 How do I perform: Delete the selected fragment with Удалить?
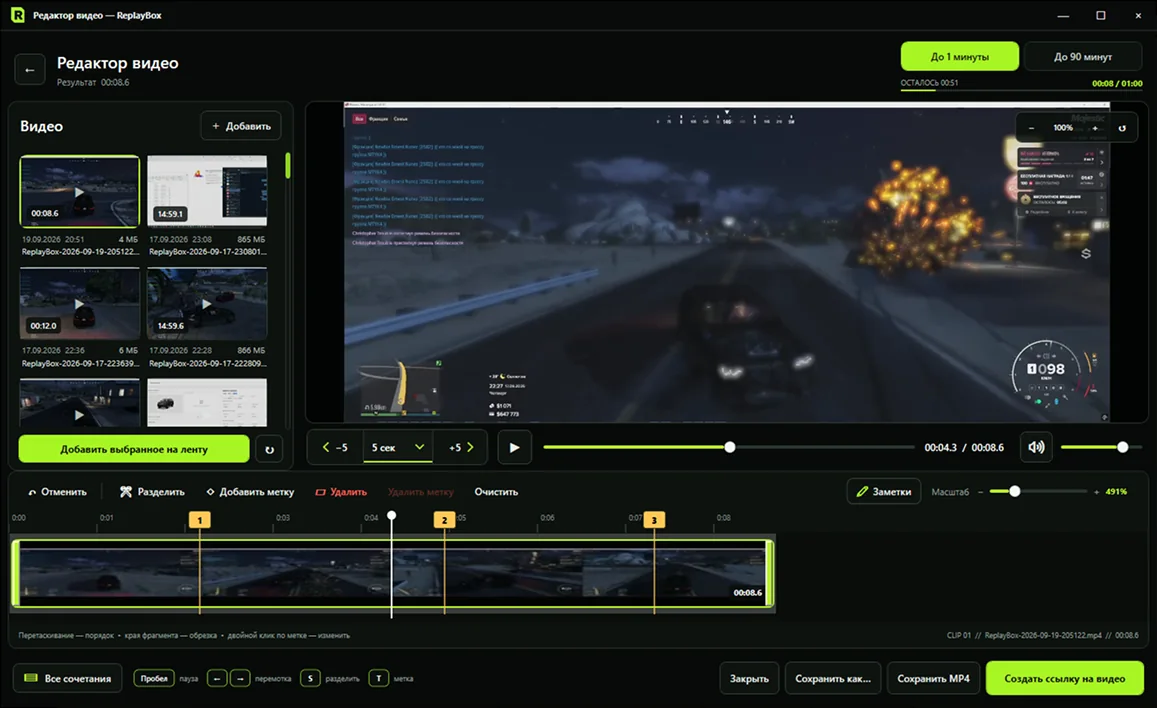(341, 492)
